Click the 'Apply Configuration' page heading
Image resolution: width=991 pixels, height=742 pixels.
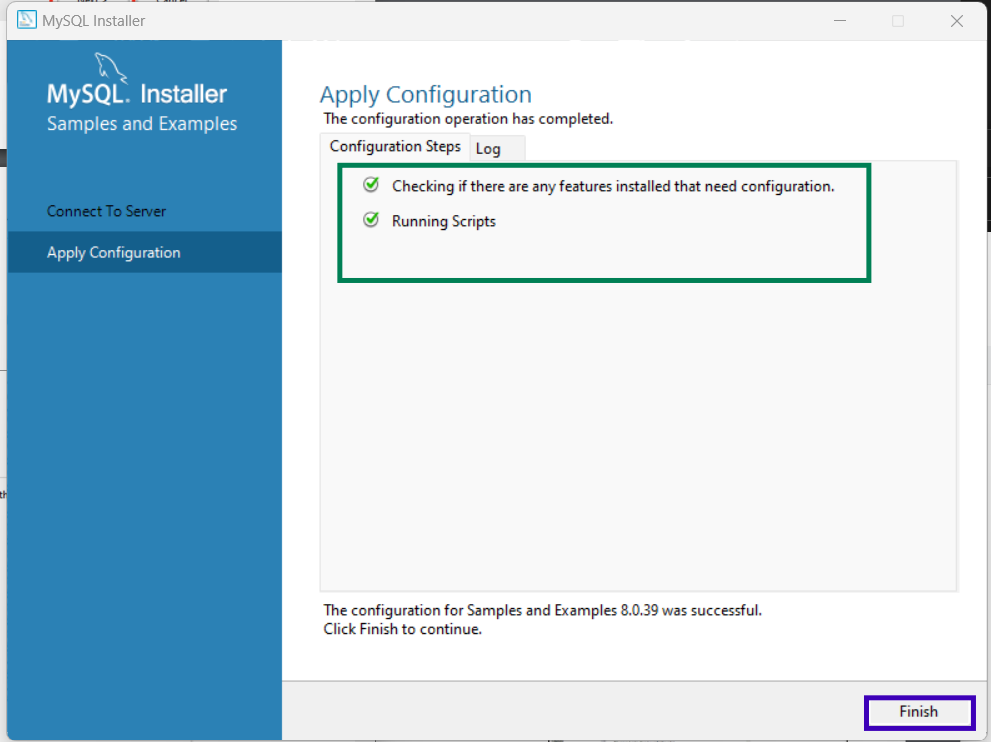425,95
